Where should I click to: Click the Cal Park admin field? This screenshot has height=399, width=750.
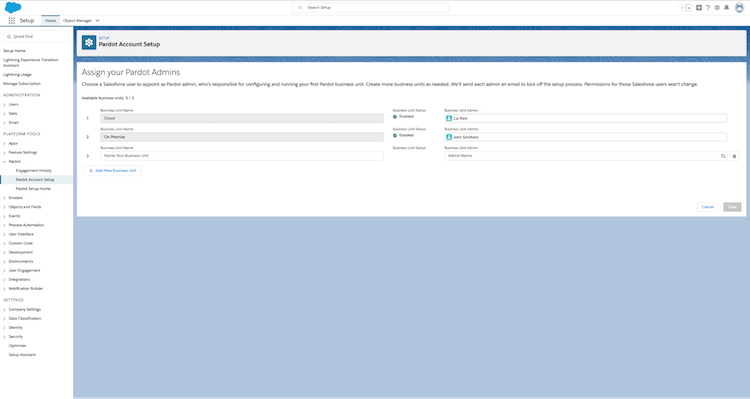(x=585, y=118)
